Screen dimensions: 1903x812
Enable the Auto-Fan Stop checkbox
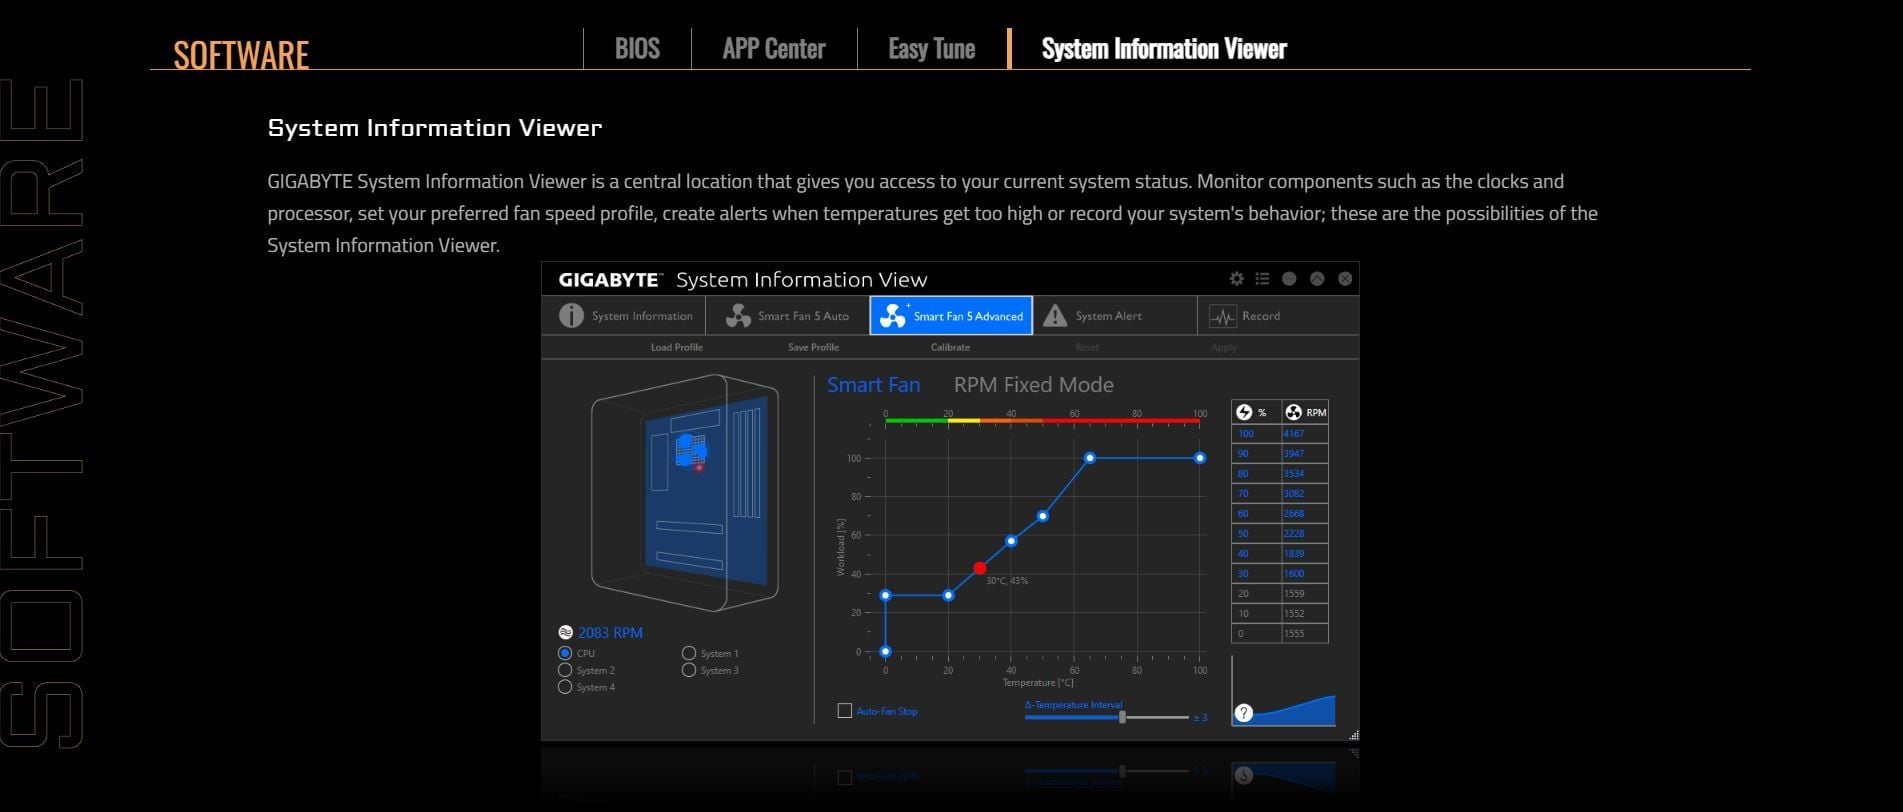point(845,711)
